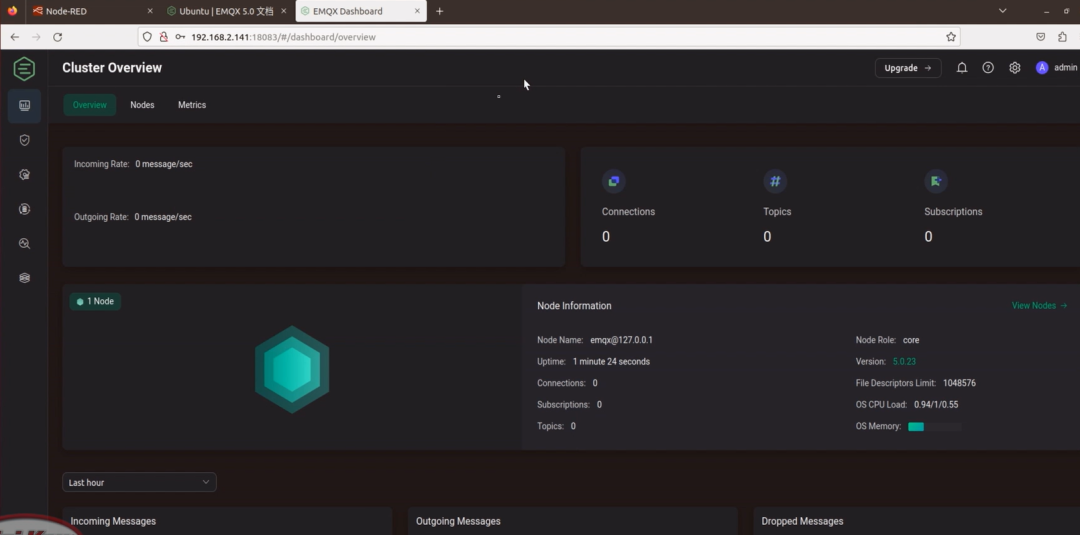Switch to the Ubuntu EMQX 5.0 tab
1080x535 pixels.
pos(227,11)
